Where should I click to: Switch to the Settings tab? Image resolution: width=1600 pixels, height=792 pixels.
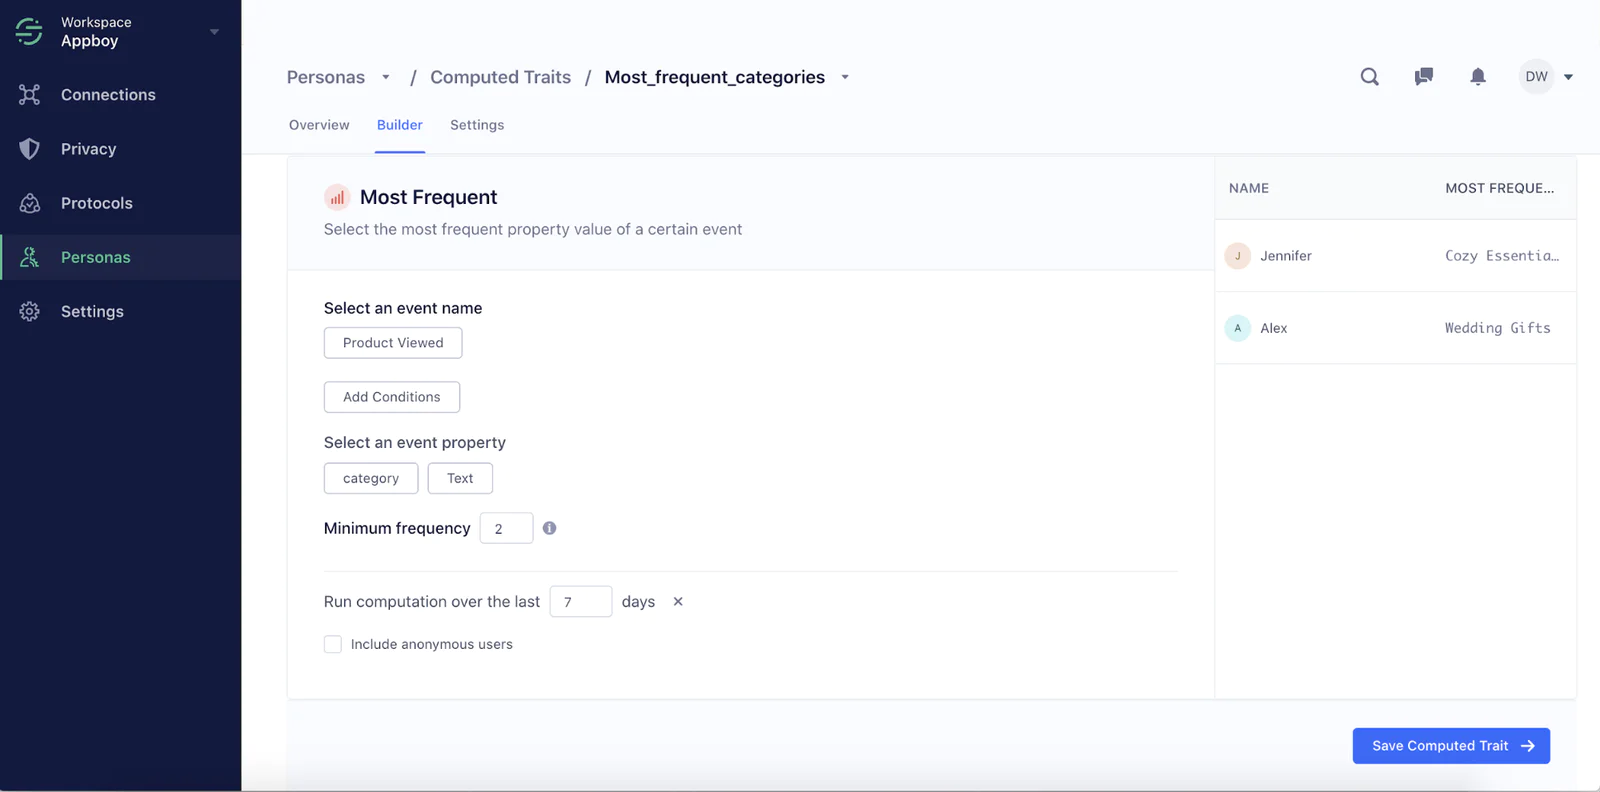coord(477,125)
